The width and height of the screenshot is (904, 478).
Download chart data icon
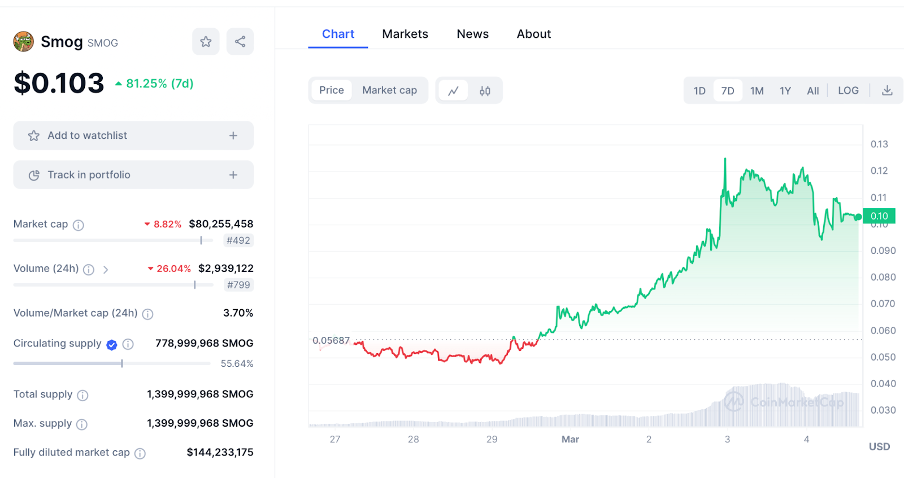pos(887,91)
